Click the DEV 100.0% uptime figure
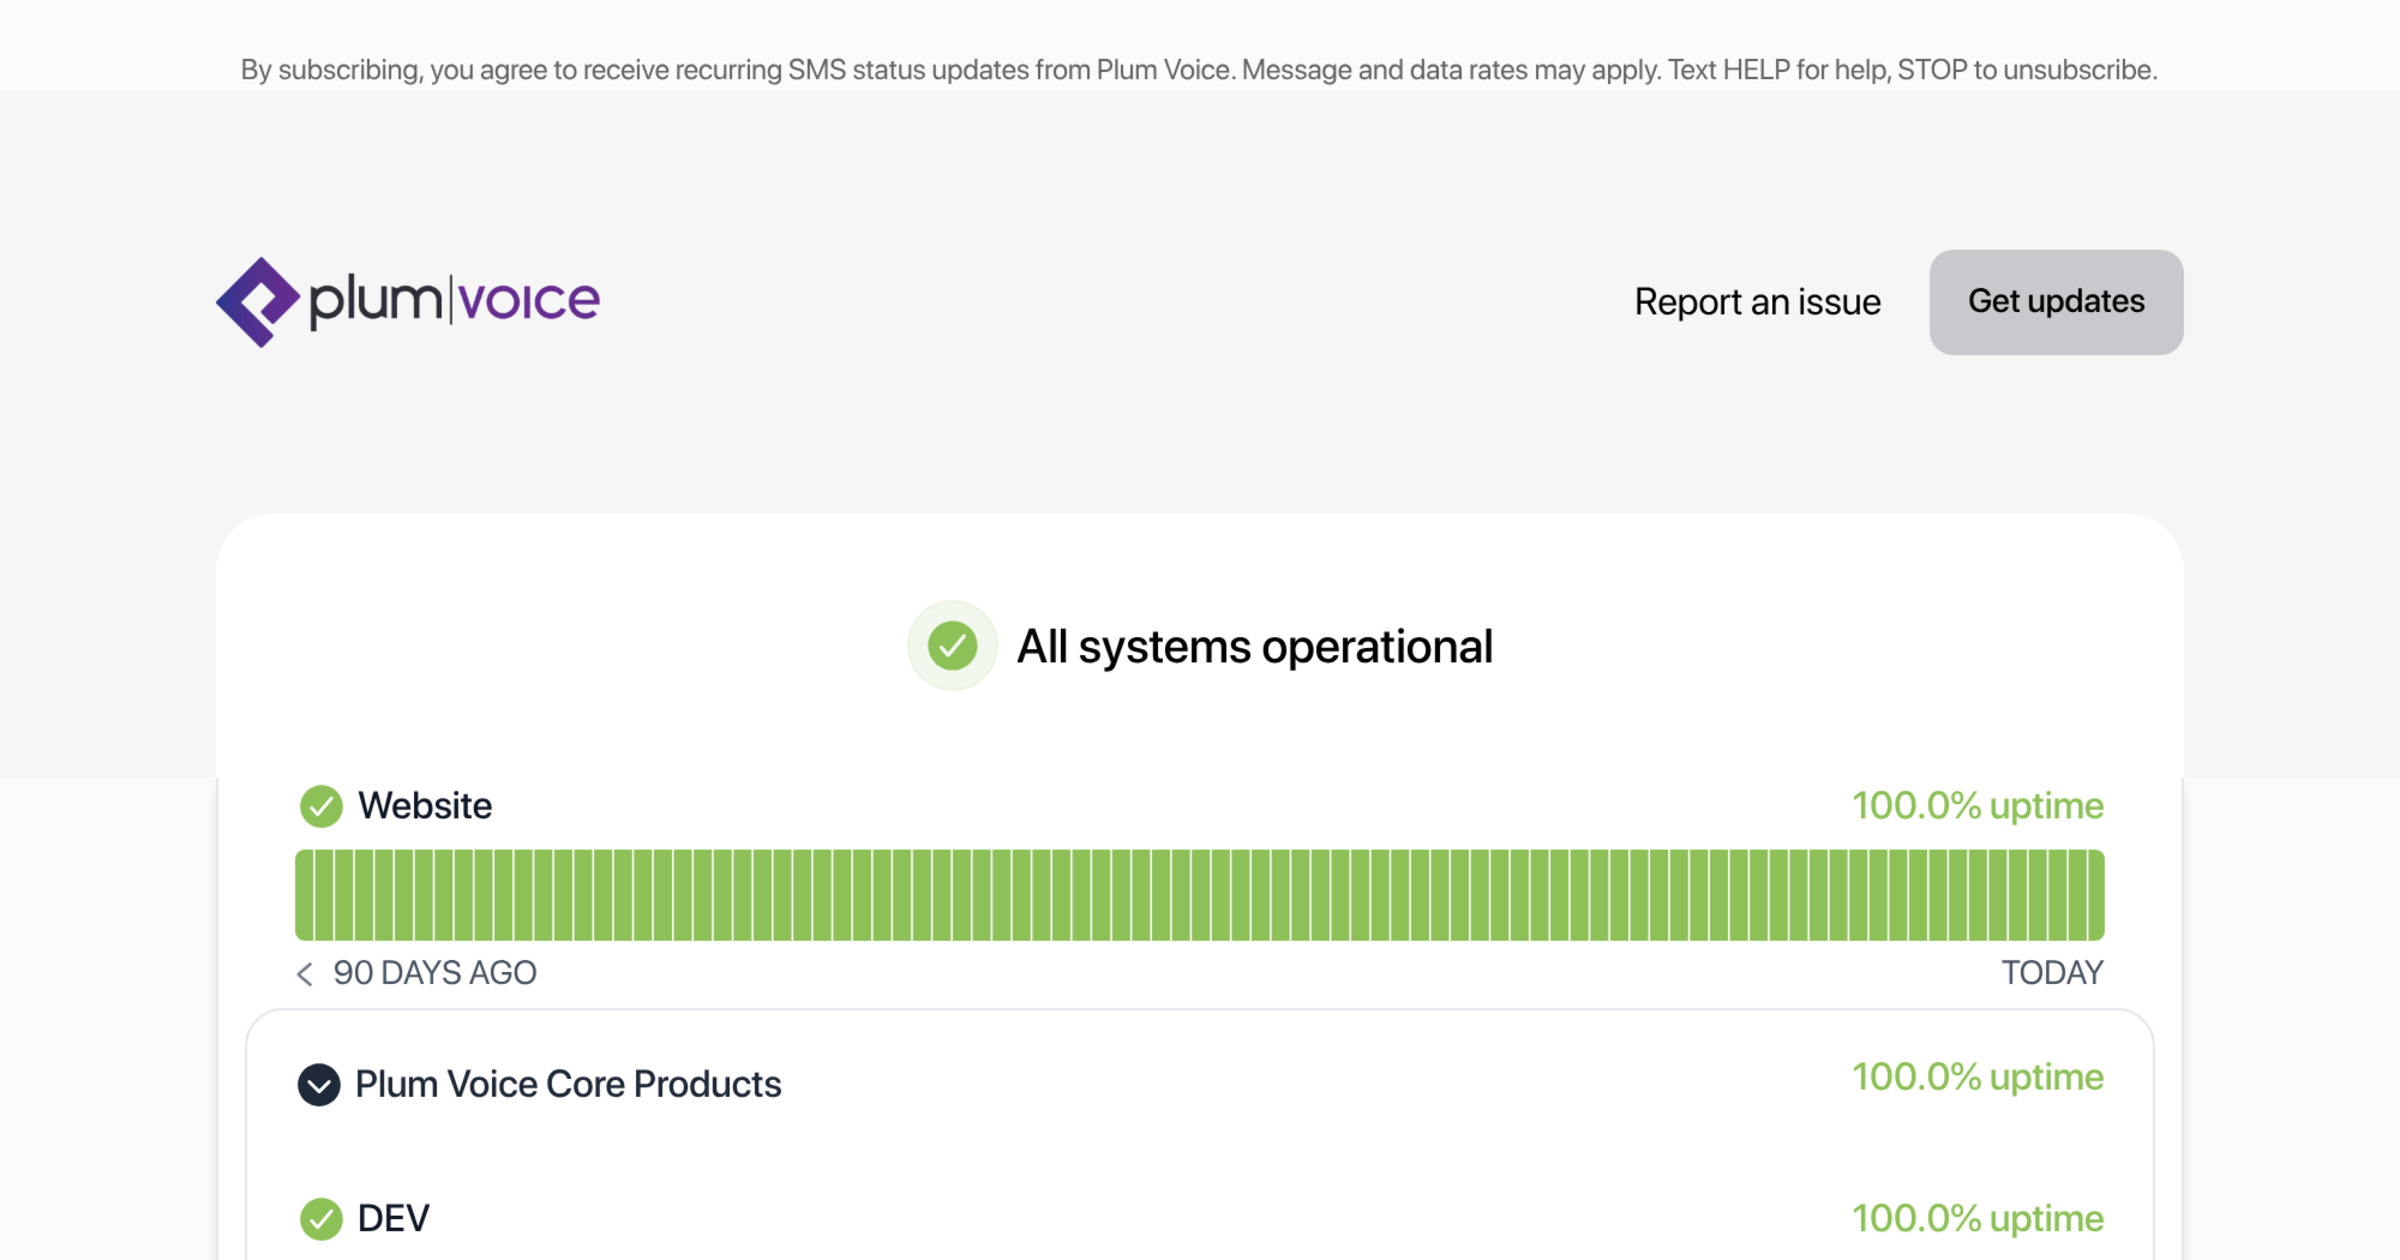The height and width of the screenshot is (1260, 2400). 1978,1219
